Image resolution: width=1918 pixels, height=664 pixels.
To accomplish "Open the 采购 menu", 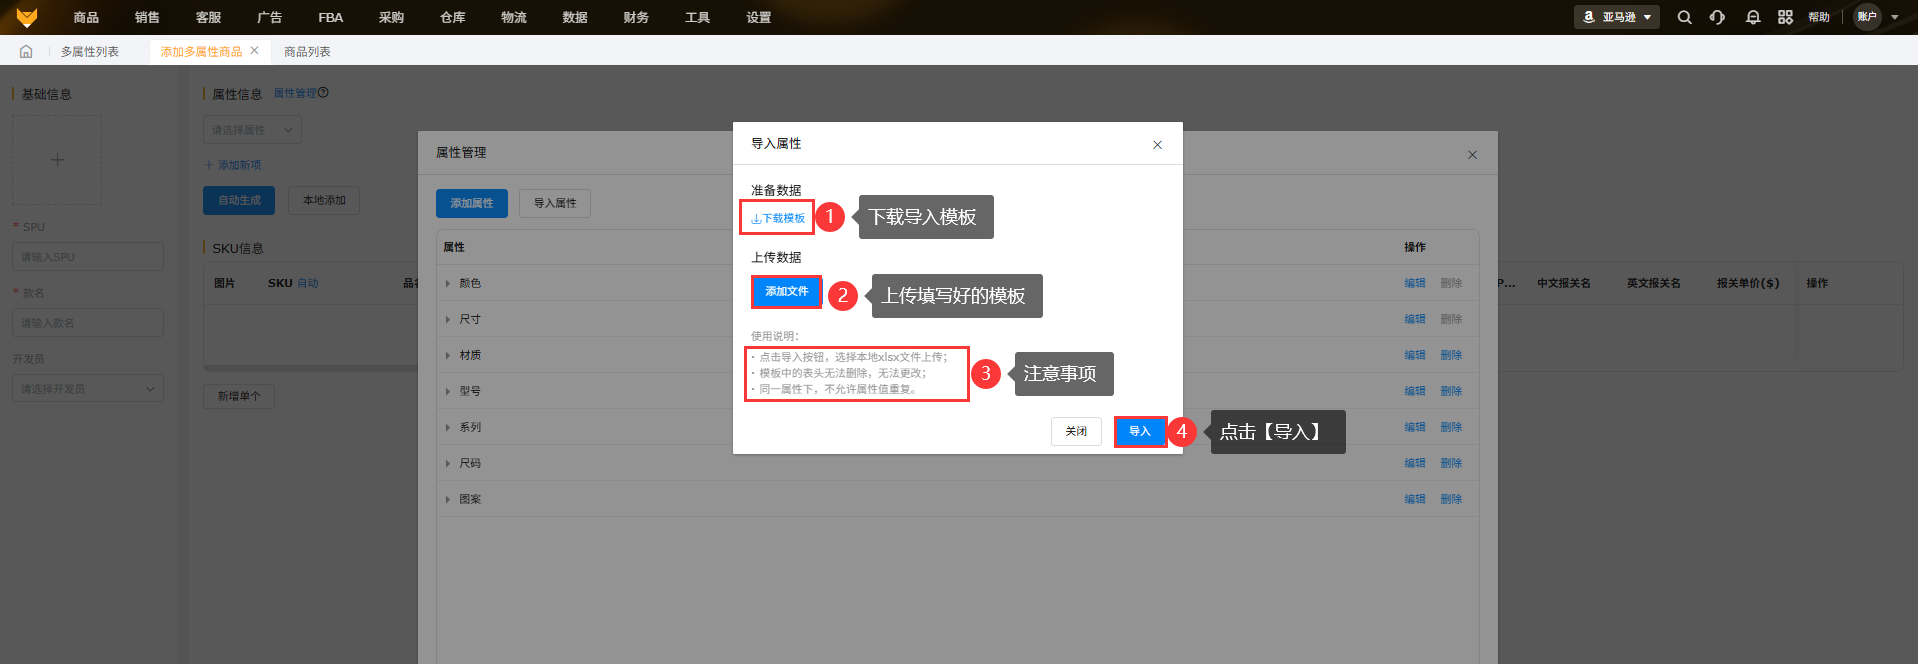I will click(x=391, y=17).
